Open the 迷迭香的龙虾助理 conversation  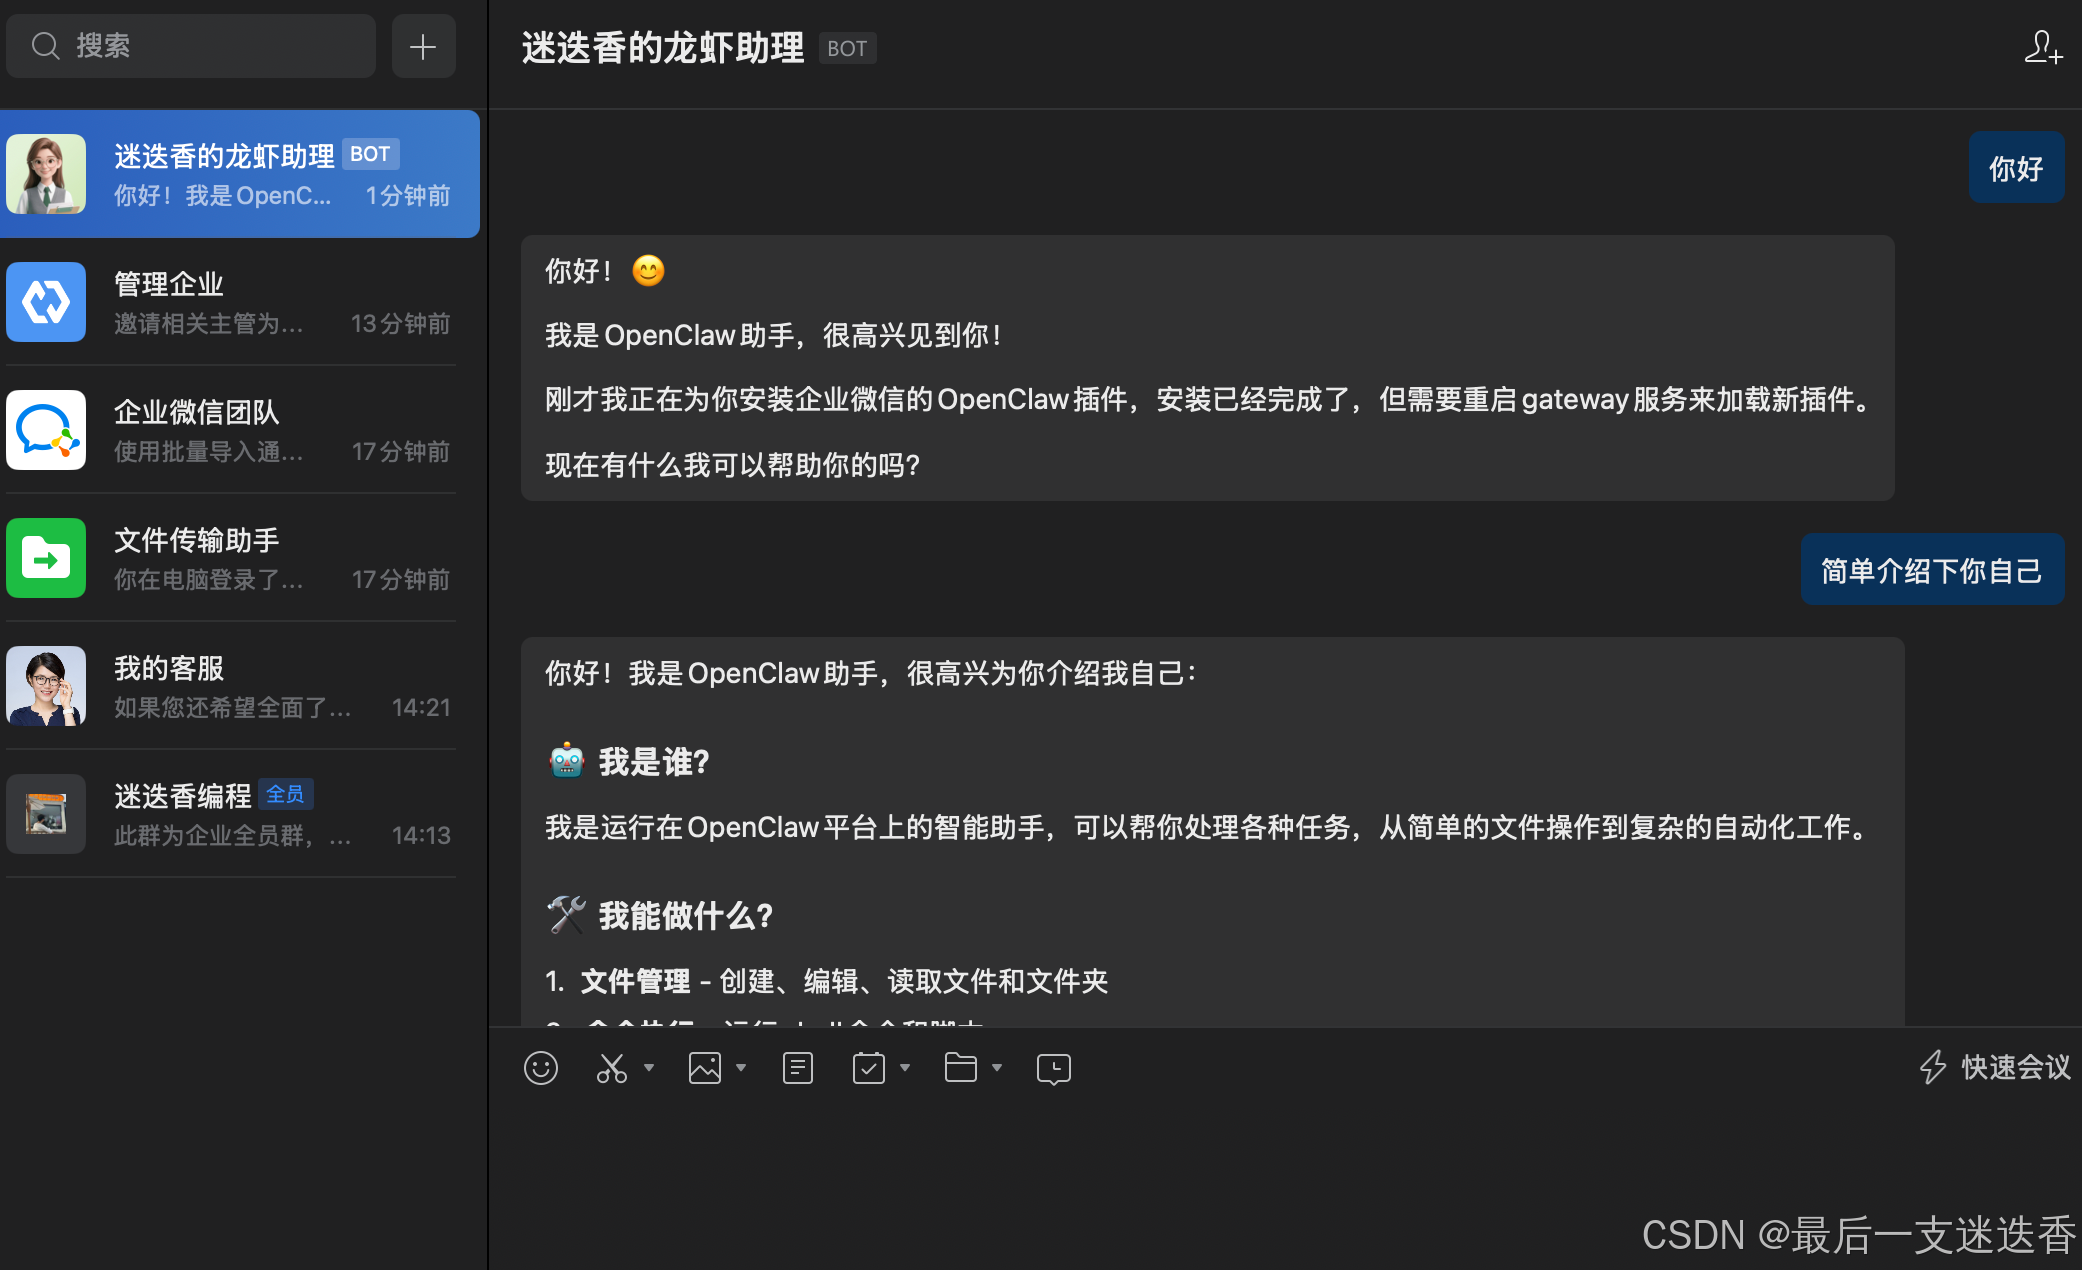[240, 174]
